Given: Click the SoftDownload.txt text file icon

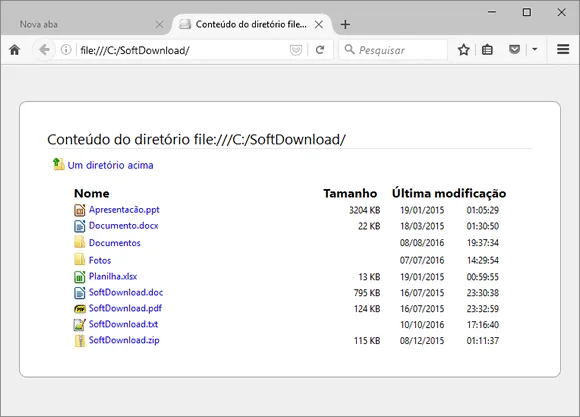Looking at the screenshot, I should tap(79, 324).
